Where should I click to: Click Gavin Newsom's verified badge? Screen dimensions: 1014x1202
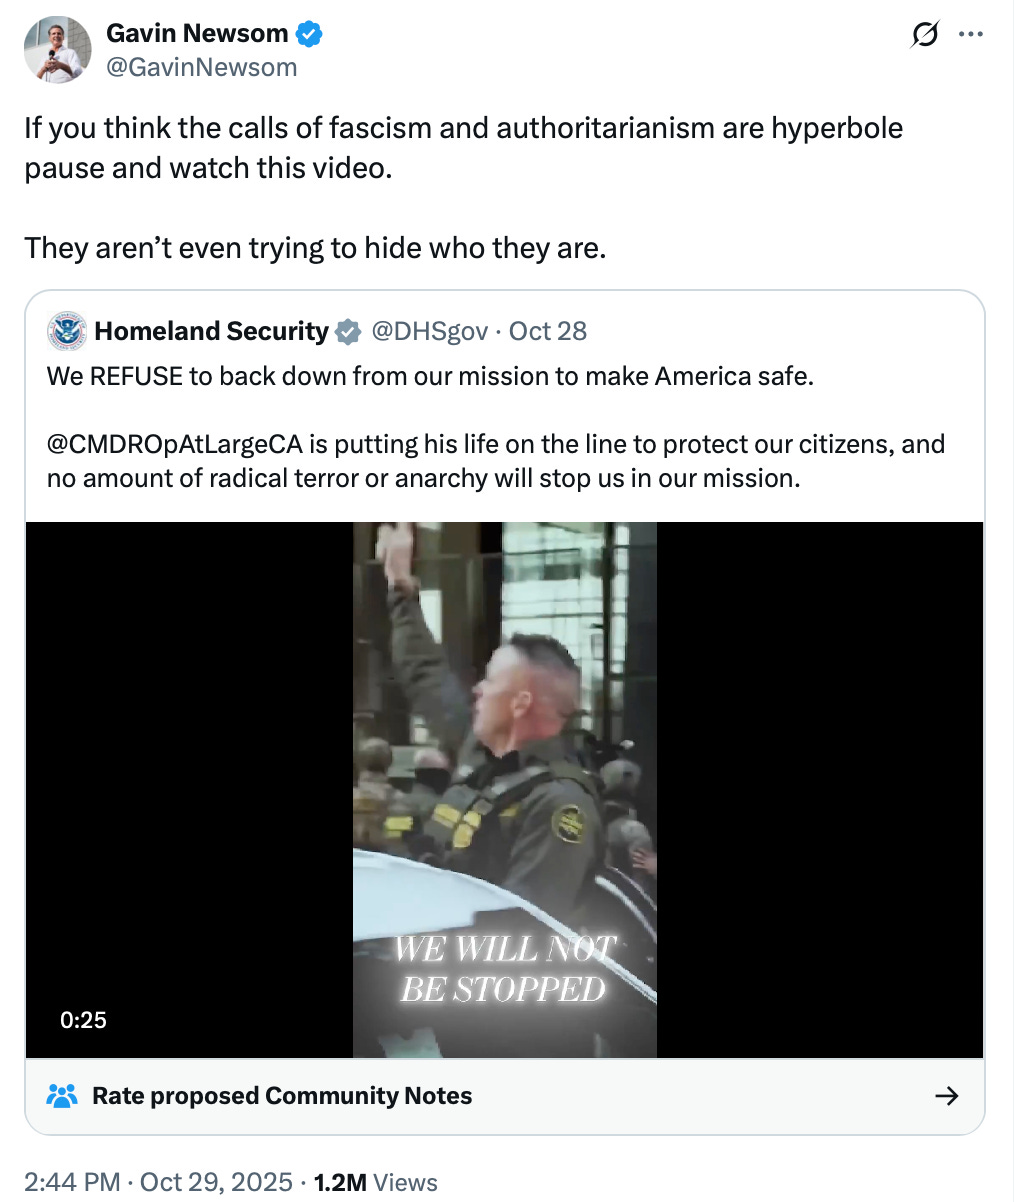click(x=310, y=33)
